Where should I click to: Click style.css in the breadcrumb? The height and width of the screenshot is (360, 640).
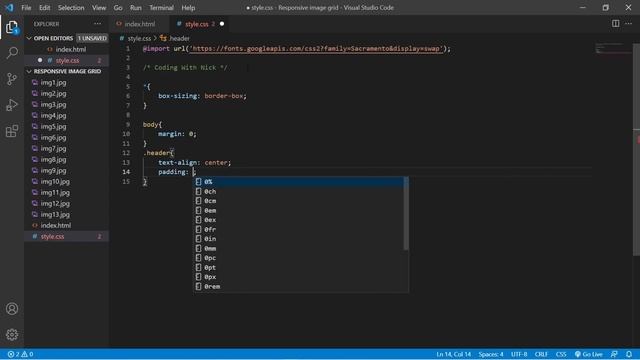click(x=139, y=38)
